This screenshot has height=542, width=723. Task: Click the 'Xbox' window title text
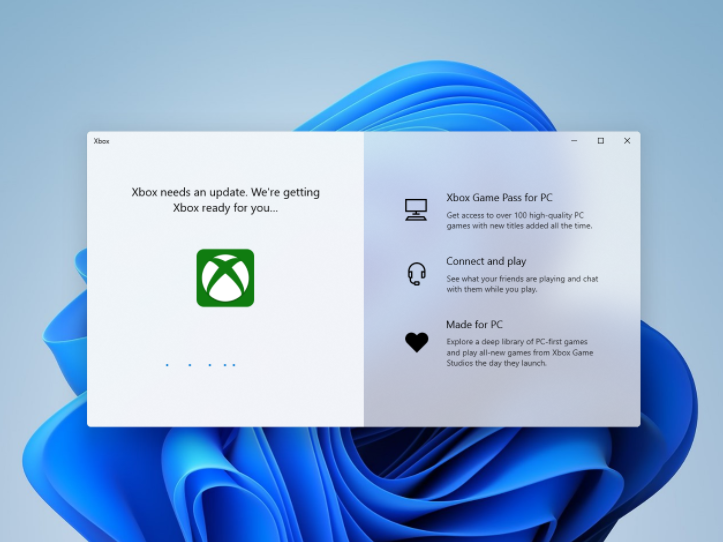tap(101, 141)
